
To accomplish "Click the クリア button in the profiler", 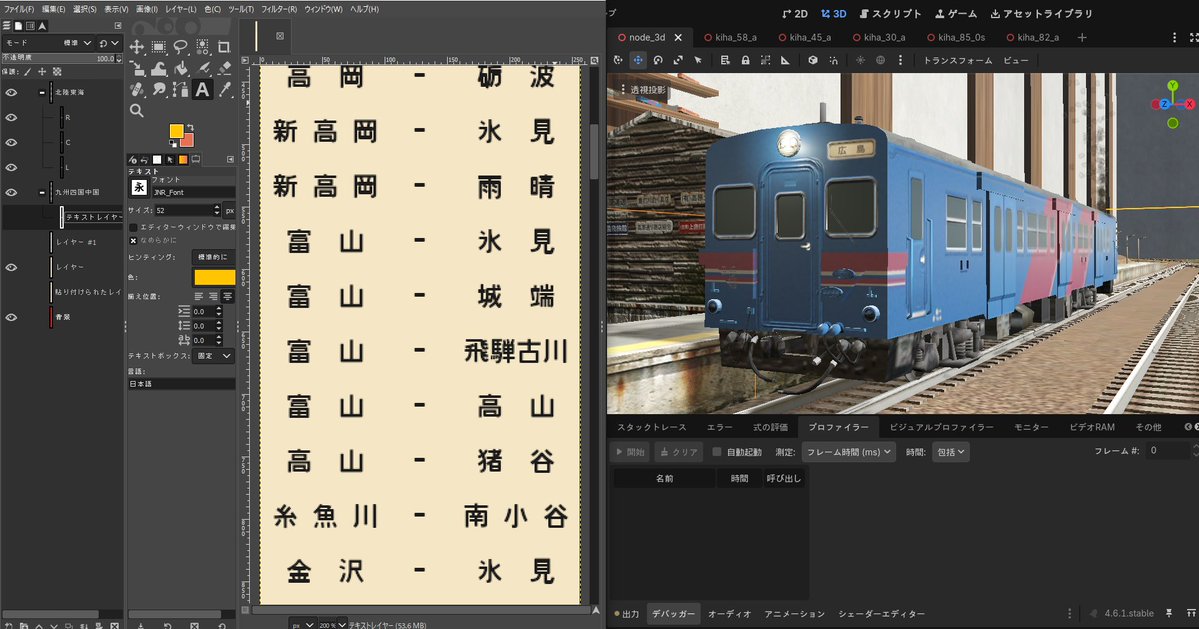I will point(679,452).
